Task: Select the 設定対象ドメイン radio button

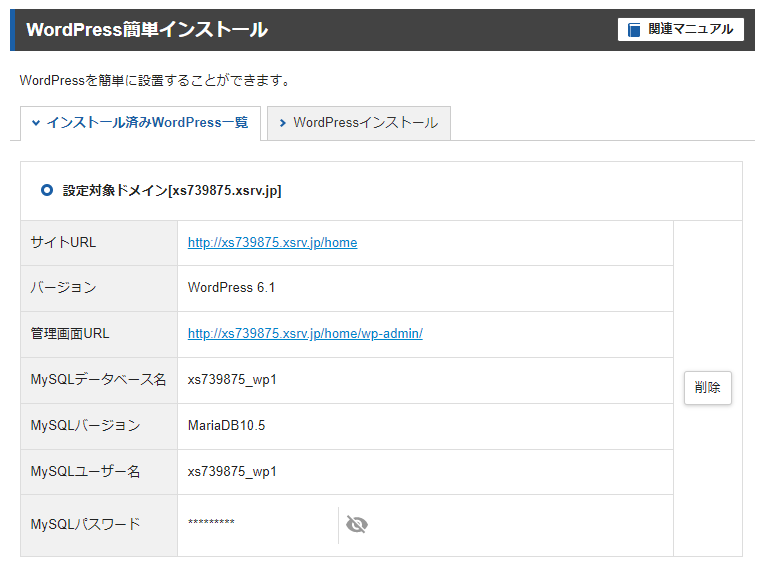Action: pyautogui.click(x=47, y=190)
